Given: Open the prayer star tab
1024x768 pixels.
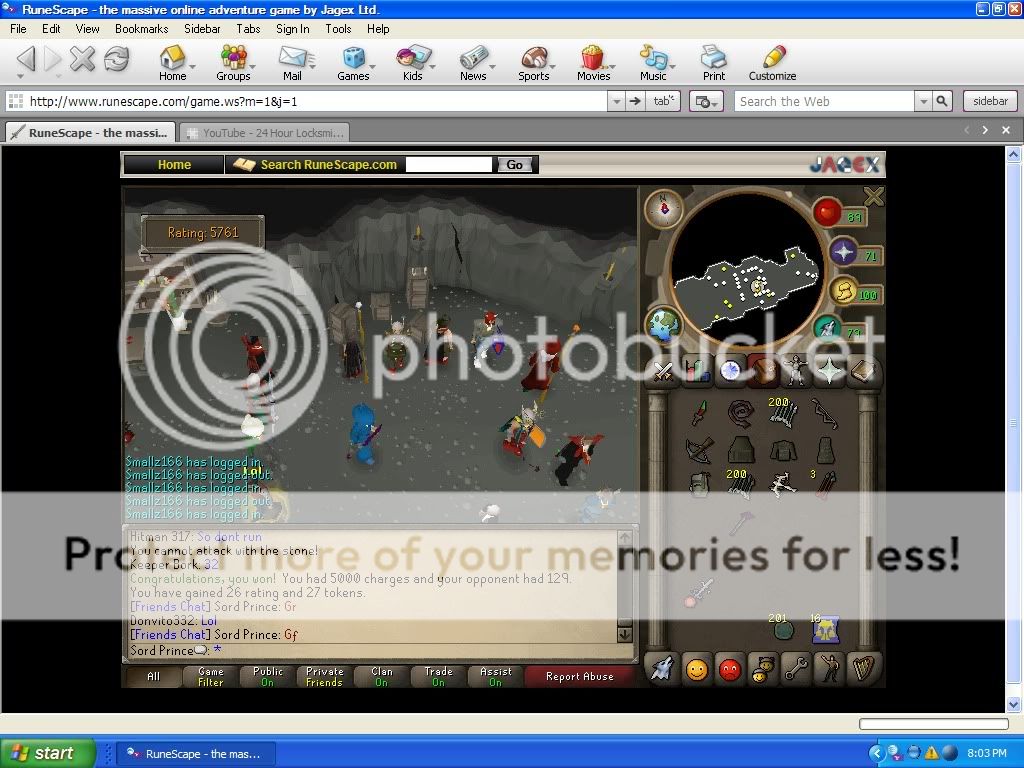Looking at the screenshot, I should coord(828,370).
